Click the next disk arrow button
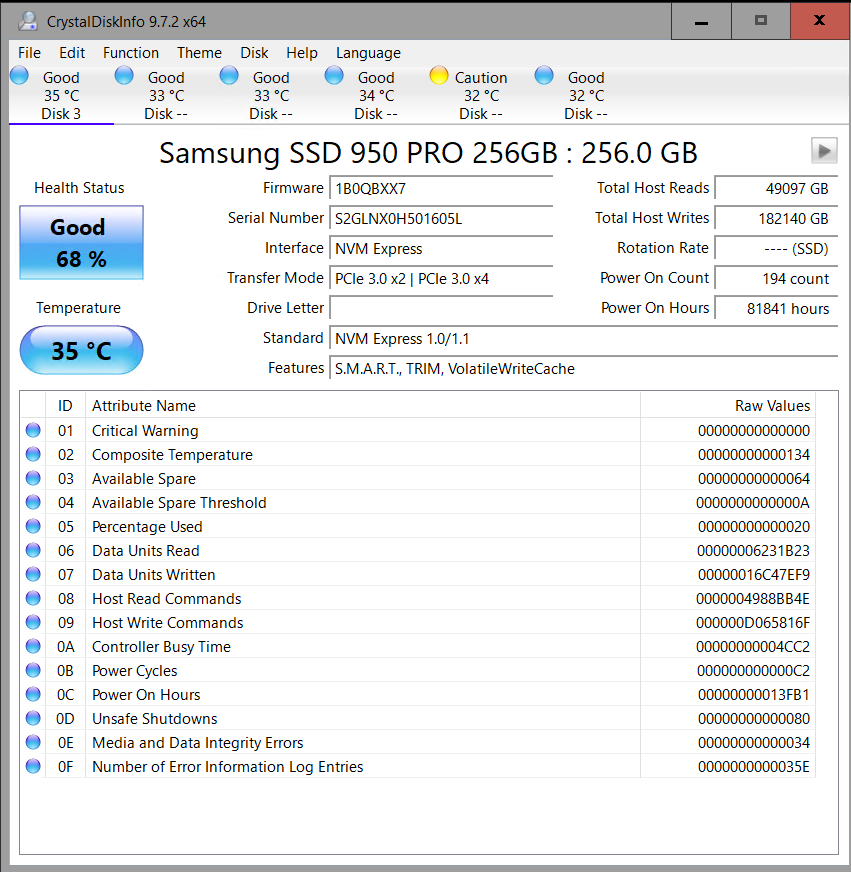The height and width of the screenshot is (872, 851). (823, 151)
